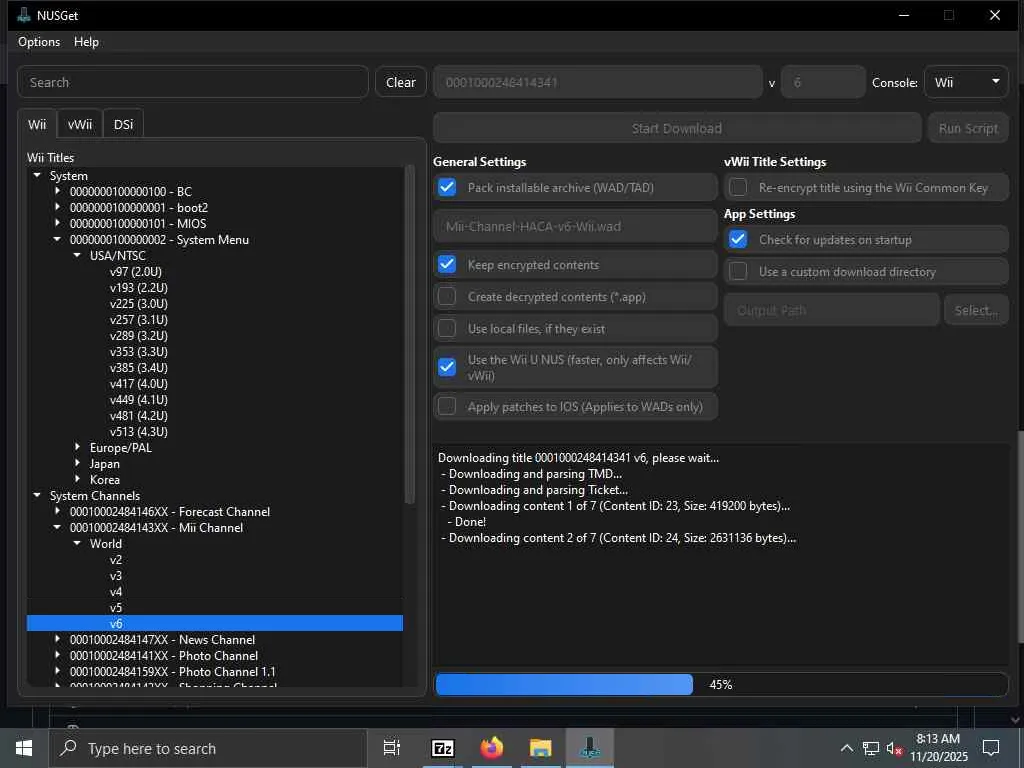Select System Menu v513 (4.3U)
The width and height of the screenshot is (1024, 768).
pos(138,432)
